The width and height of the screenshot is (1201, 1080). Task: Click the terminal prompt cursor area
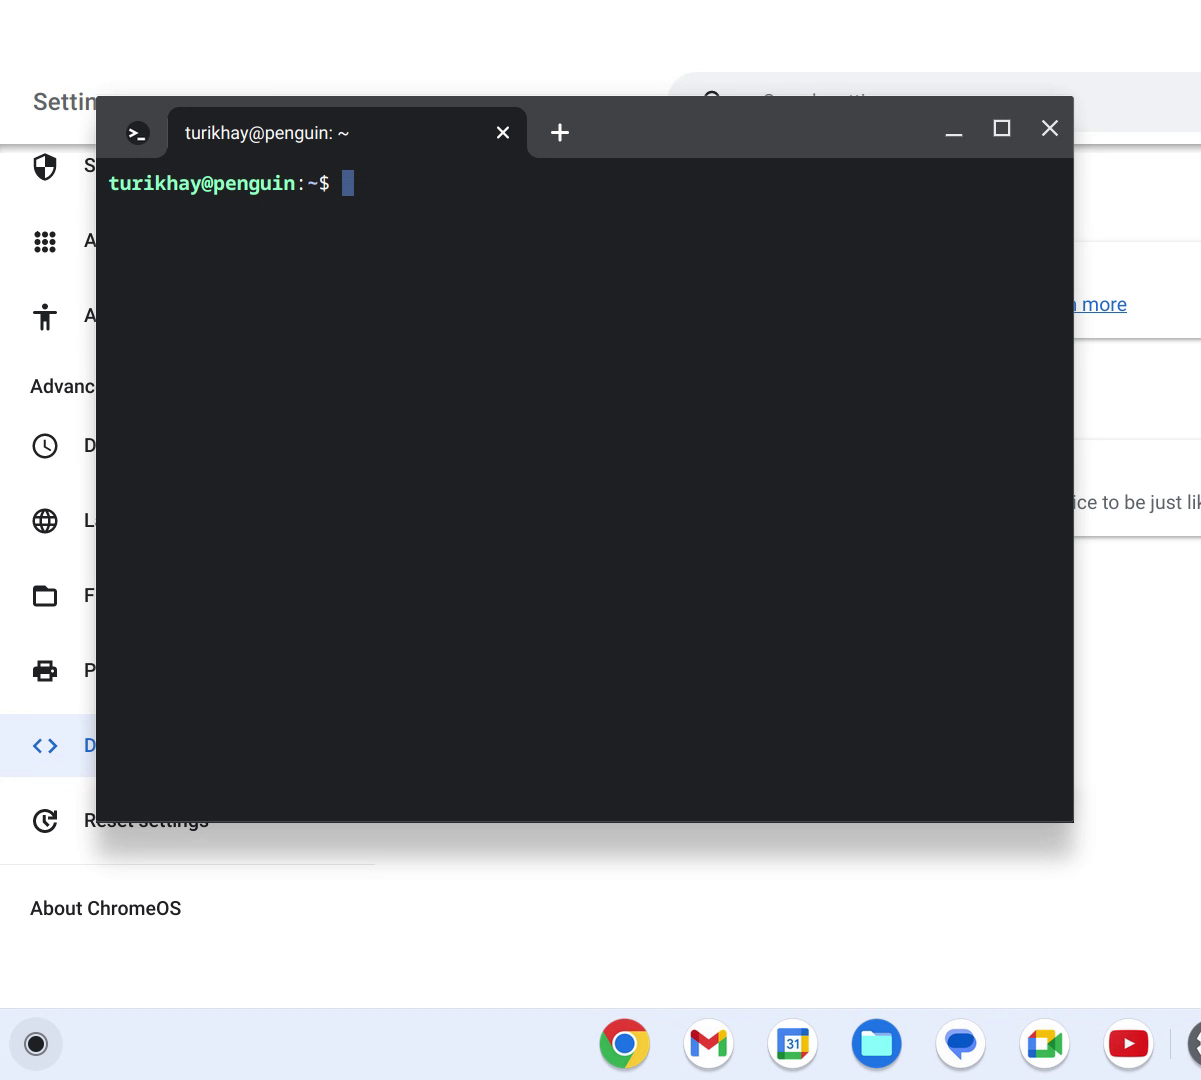[x=348, y=183]
